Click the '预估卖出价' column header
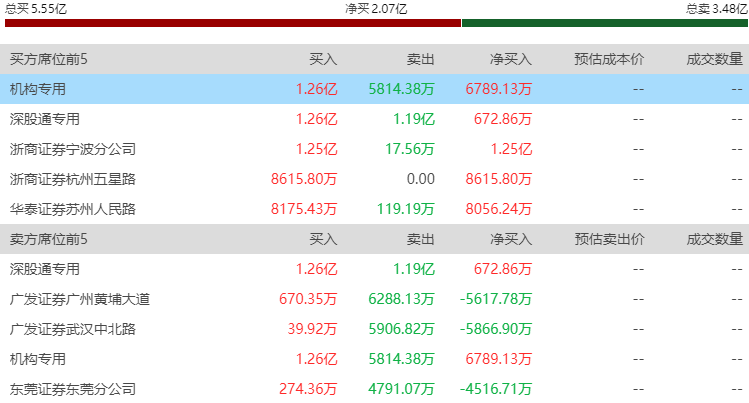This screenshot has width=749, height=403. (609, 239)
